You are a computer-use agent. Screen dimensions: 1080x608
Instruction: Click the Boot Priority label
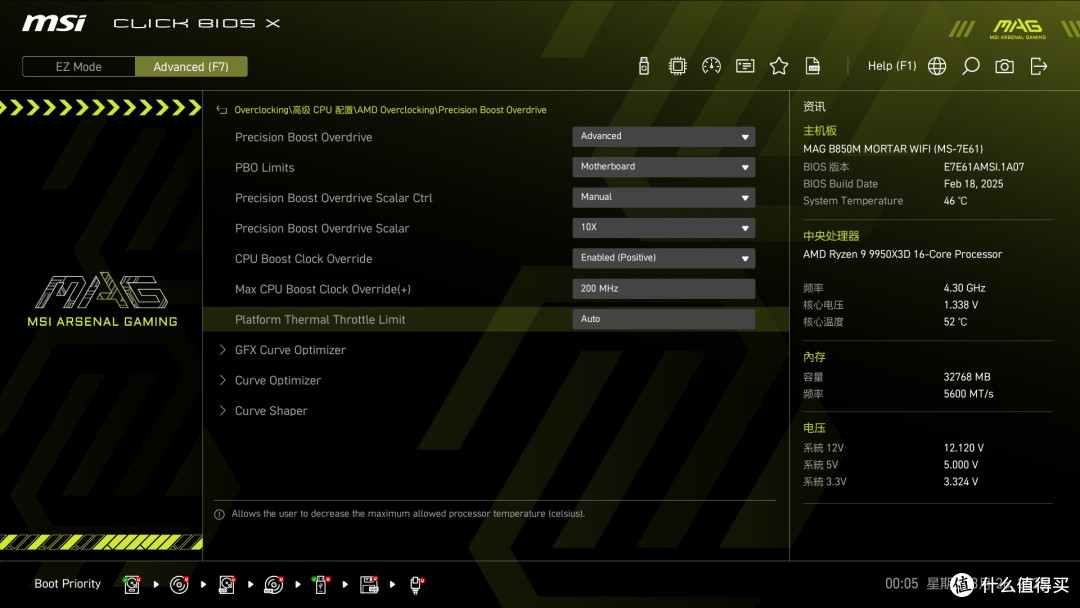[x=68, y=584]
